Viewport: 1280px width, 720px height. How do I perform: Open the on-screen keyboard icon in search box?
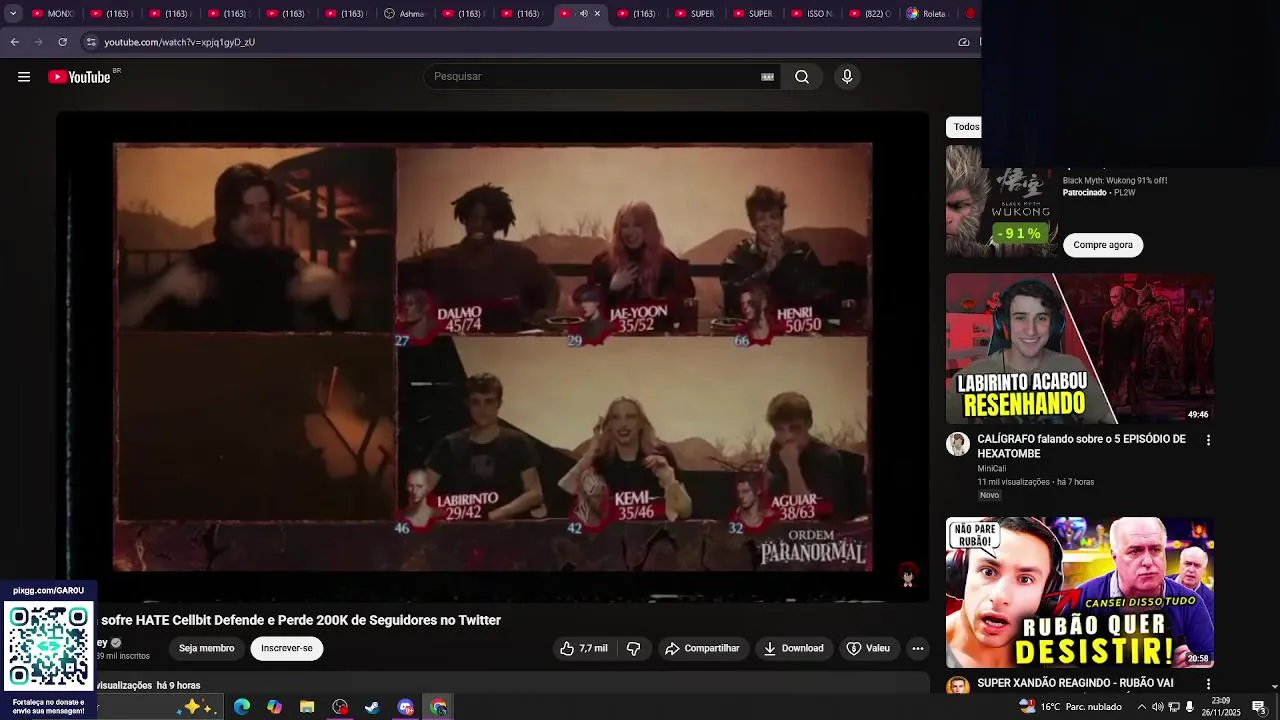click(768, 77)
